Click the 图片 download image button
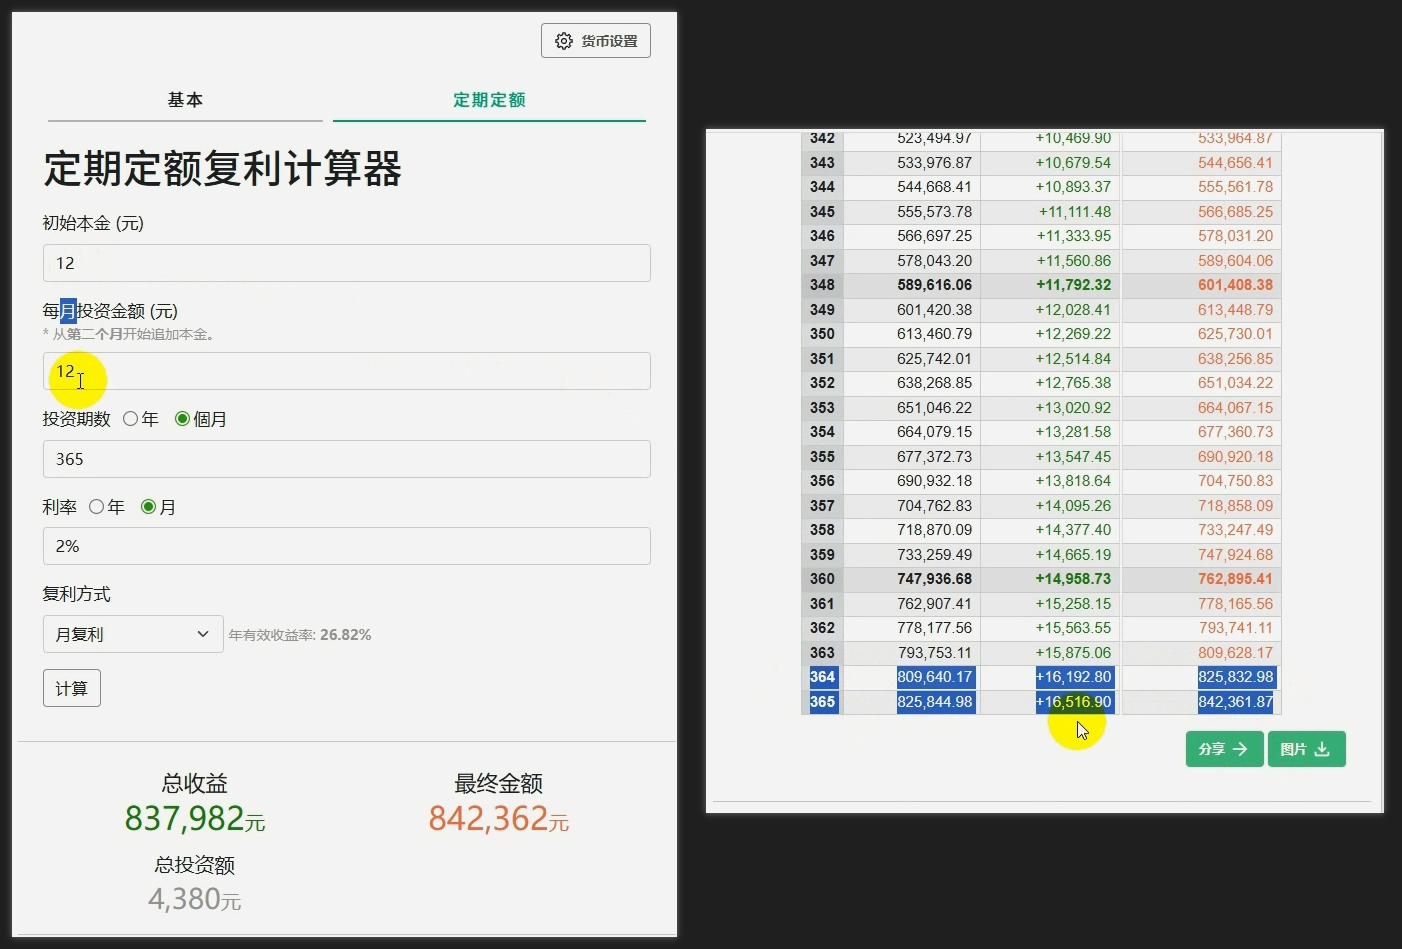This screenshot has height=949, width=1402. pos(1307,749)
